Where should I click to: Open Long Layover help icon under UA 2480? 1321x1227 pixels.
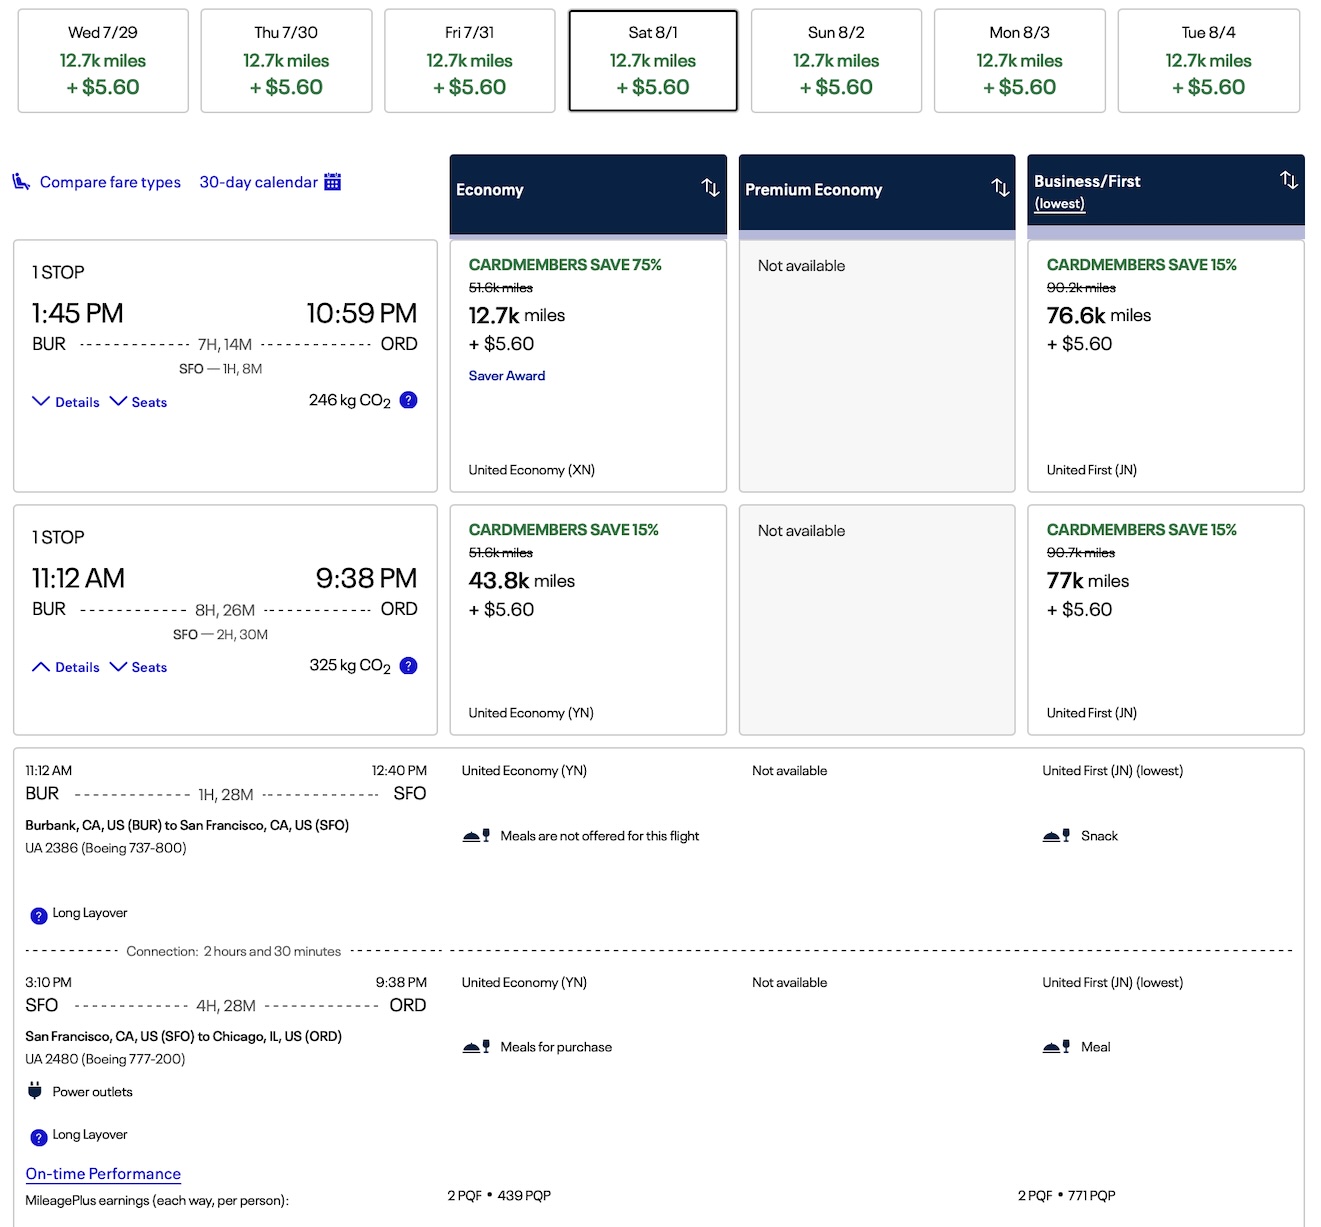(39, 1137)
